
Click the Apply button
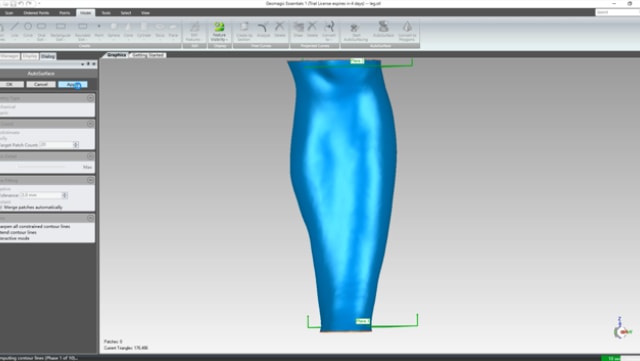[73, 84]
